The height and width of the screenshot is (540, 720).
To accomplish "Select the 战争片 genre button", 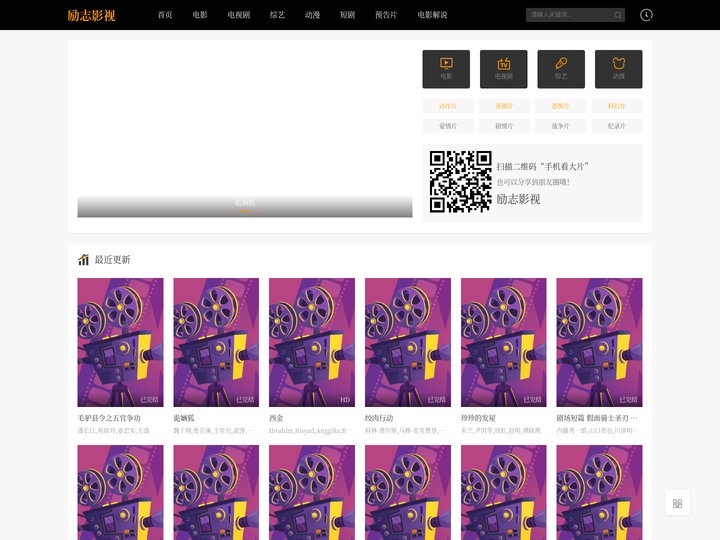I will tap(560, 126).
